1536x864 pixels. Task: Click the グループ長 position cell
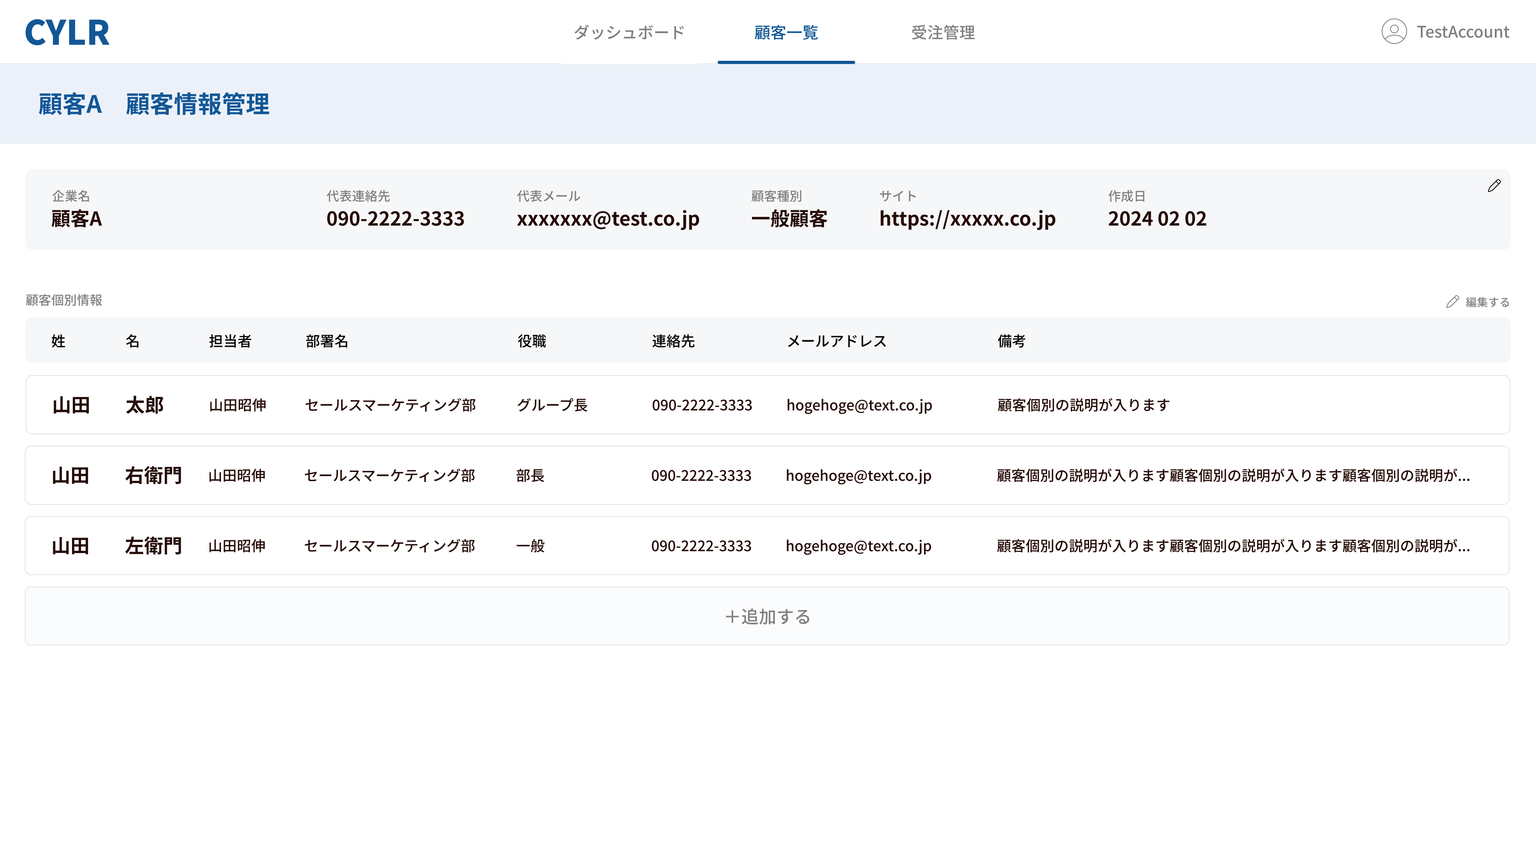[552, 405]
